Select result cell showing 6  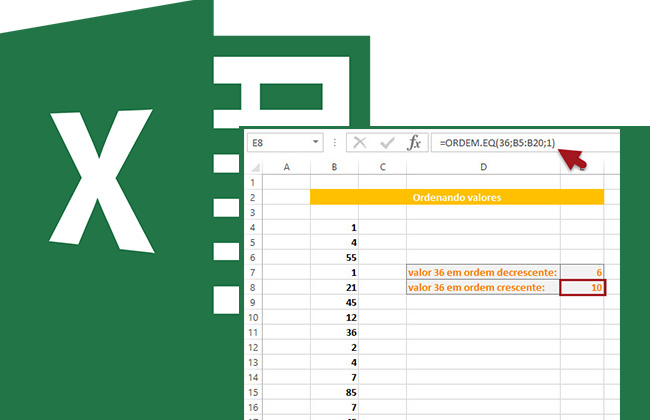pos(582,272)
